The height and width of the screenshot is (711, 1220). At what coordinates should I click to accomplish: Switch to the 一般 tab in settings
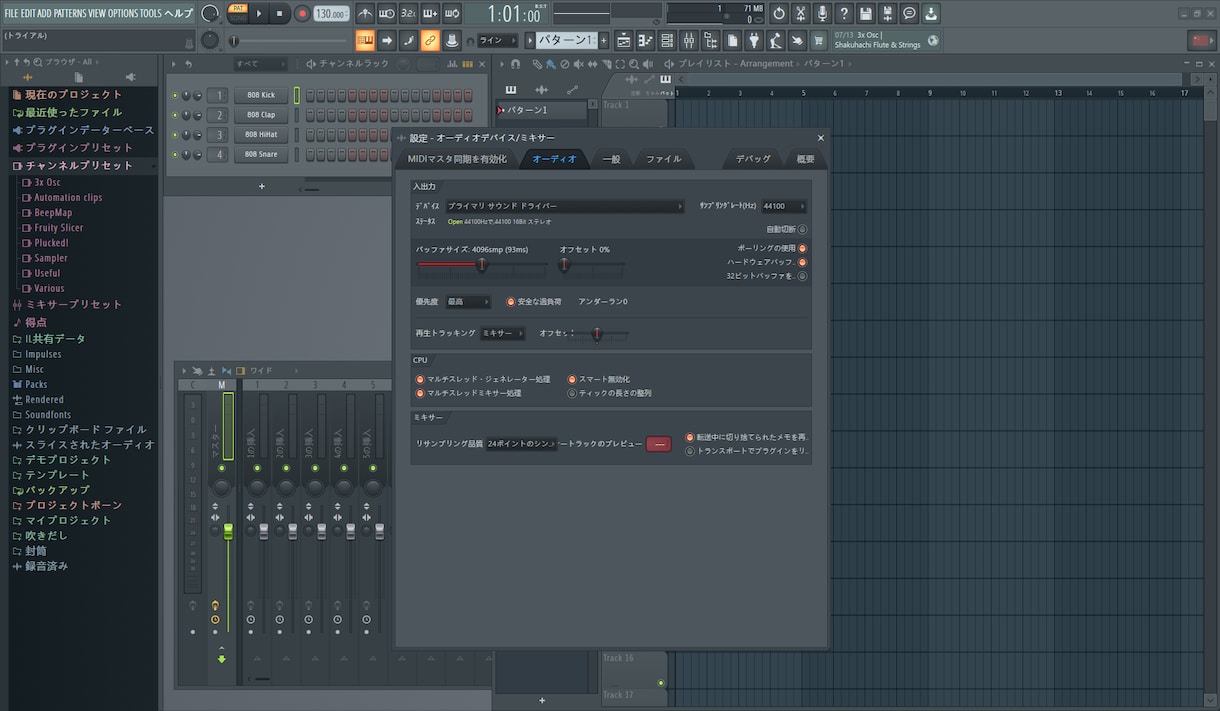611,159
